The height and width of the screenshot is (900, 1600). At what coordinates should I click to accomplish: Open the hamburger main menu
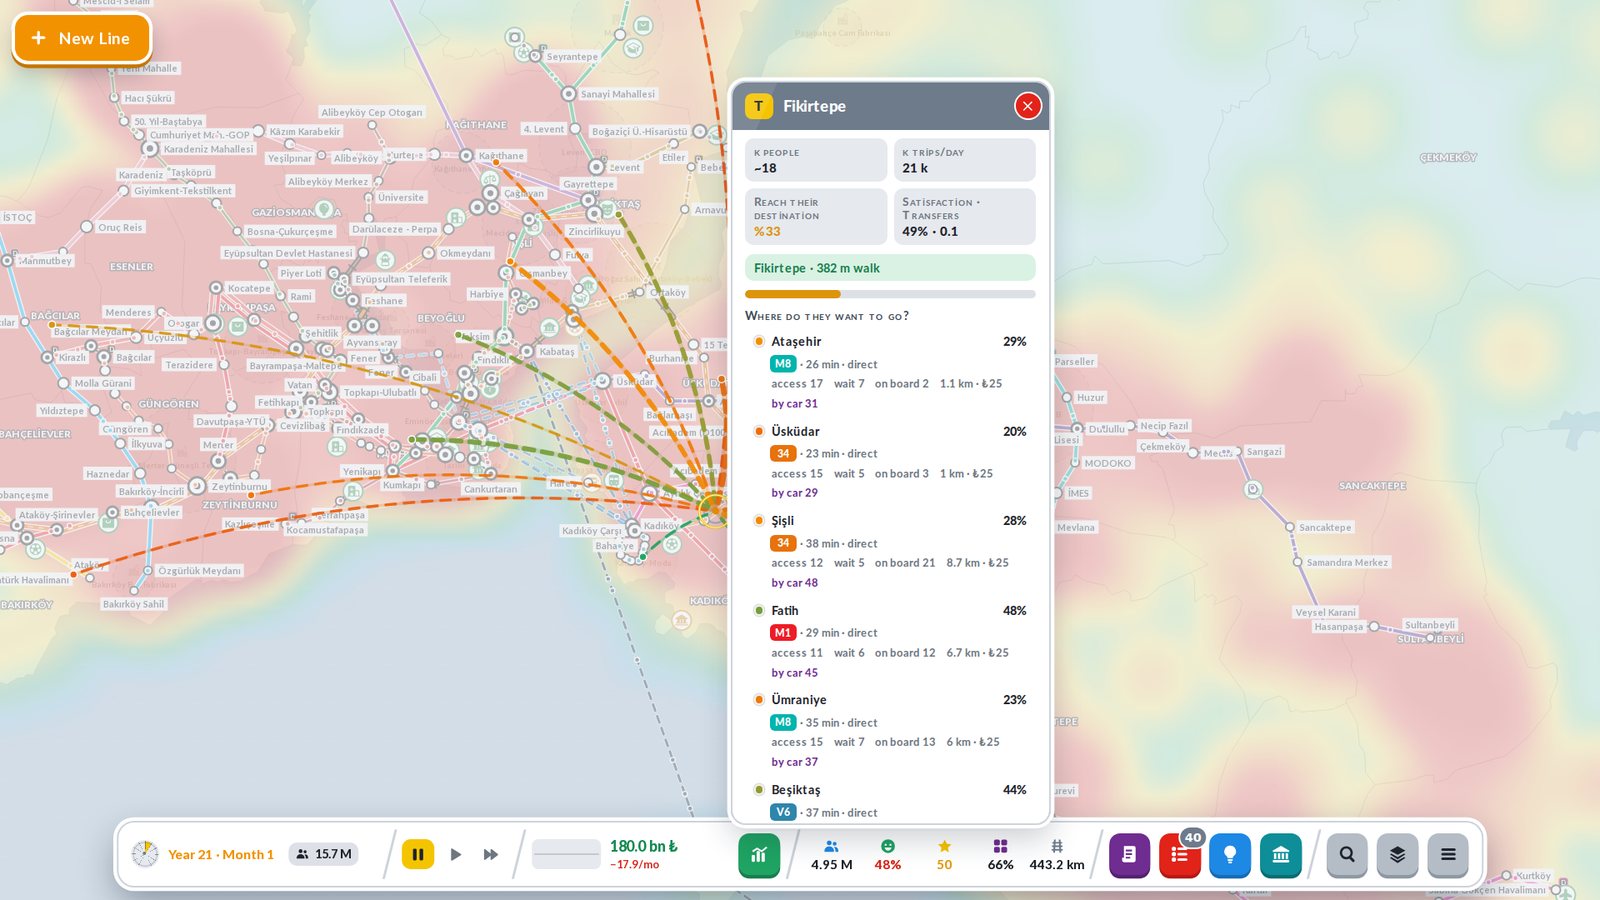click(1448, 855)
